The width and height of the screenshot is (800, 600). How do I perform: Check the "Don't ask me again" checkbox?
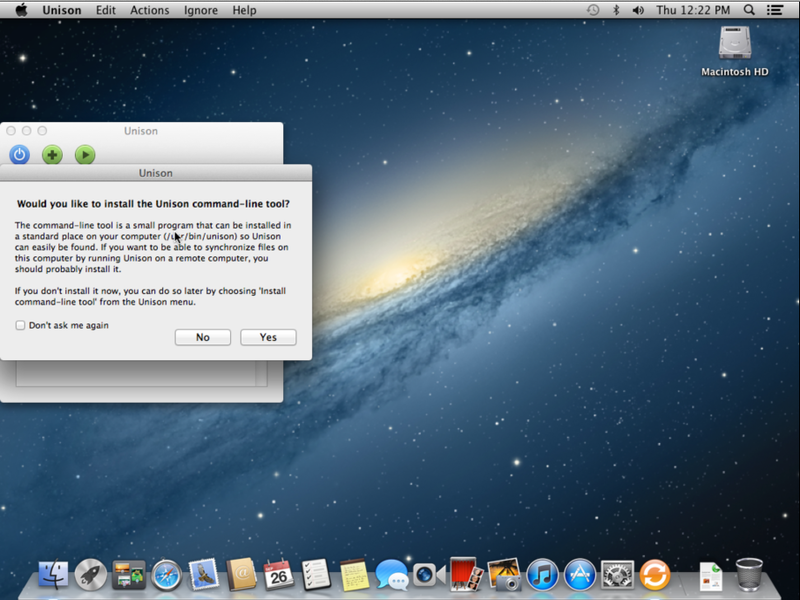20,325
